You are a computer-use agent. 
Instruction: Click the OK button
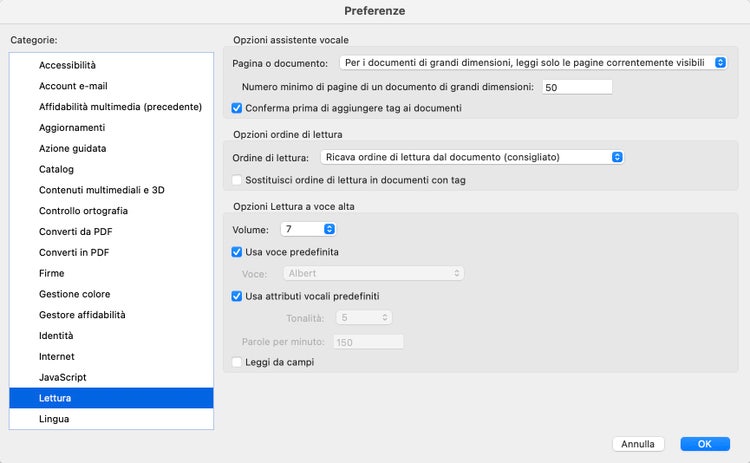click(x=704, y=444)
